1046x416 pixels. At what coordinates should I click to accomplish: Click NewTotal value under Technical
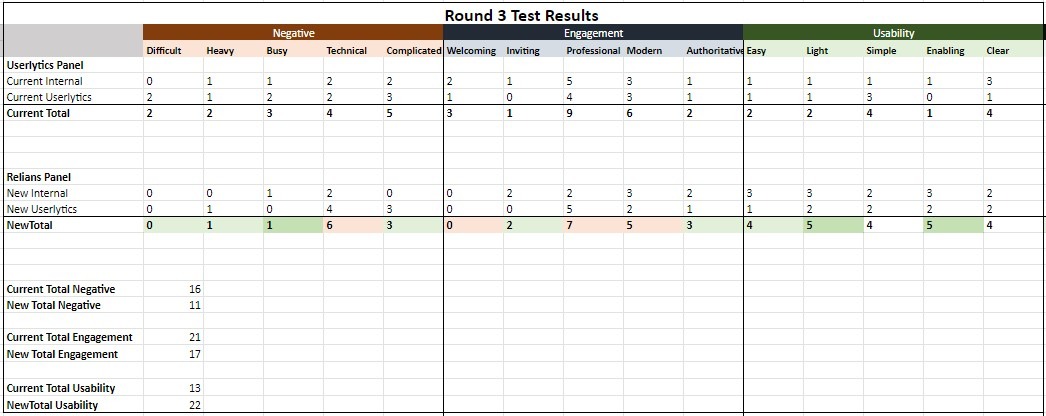(x=329, y=226)
